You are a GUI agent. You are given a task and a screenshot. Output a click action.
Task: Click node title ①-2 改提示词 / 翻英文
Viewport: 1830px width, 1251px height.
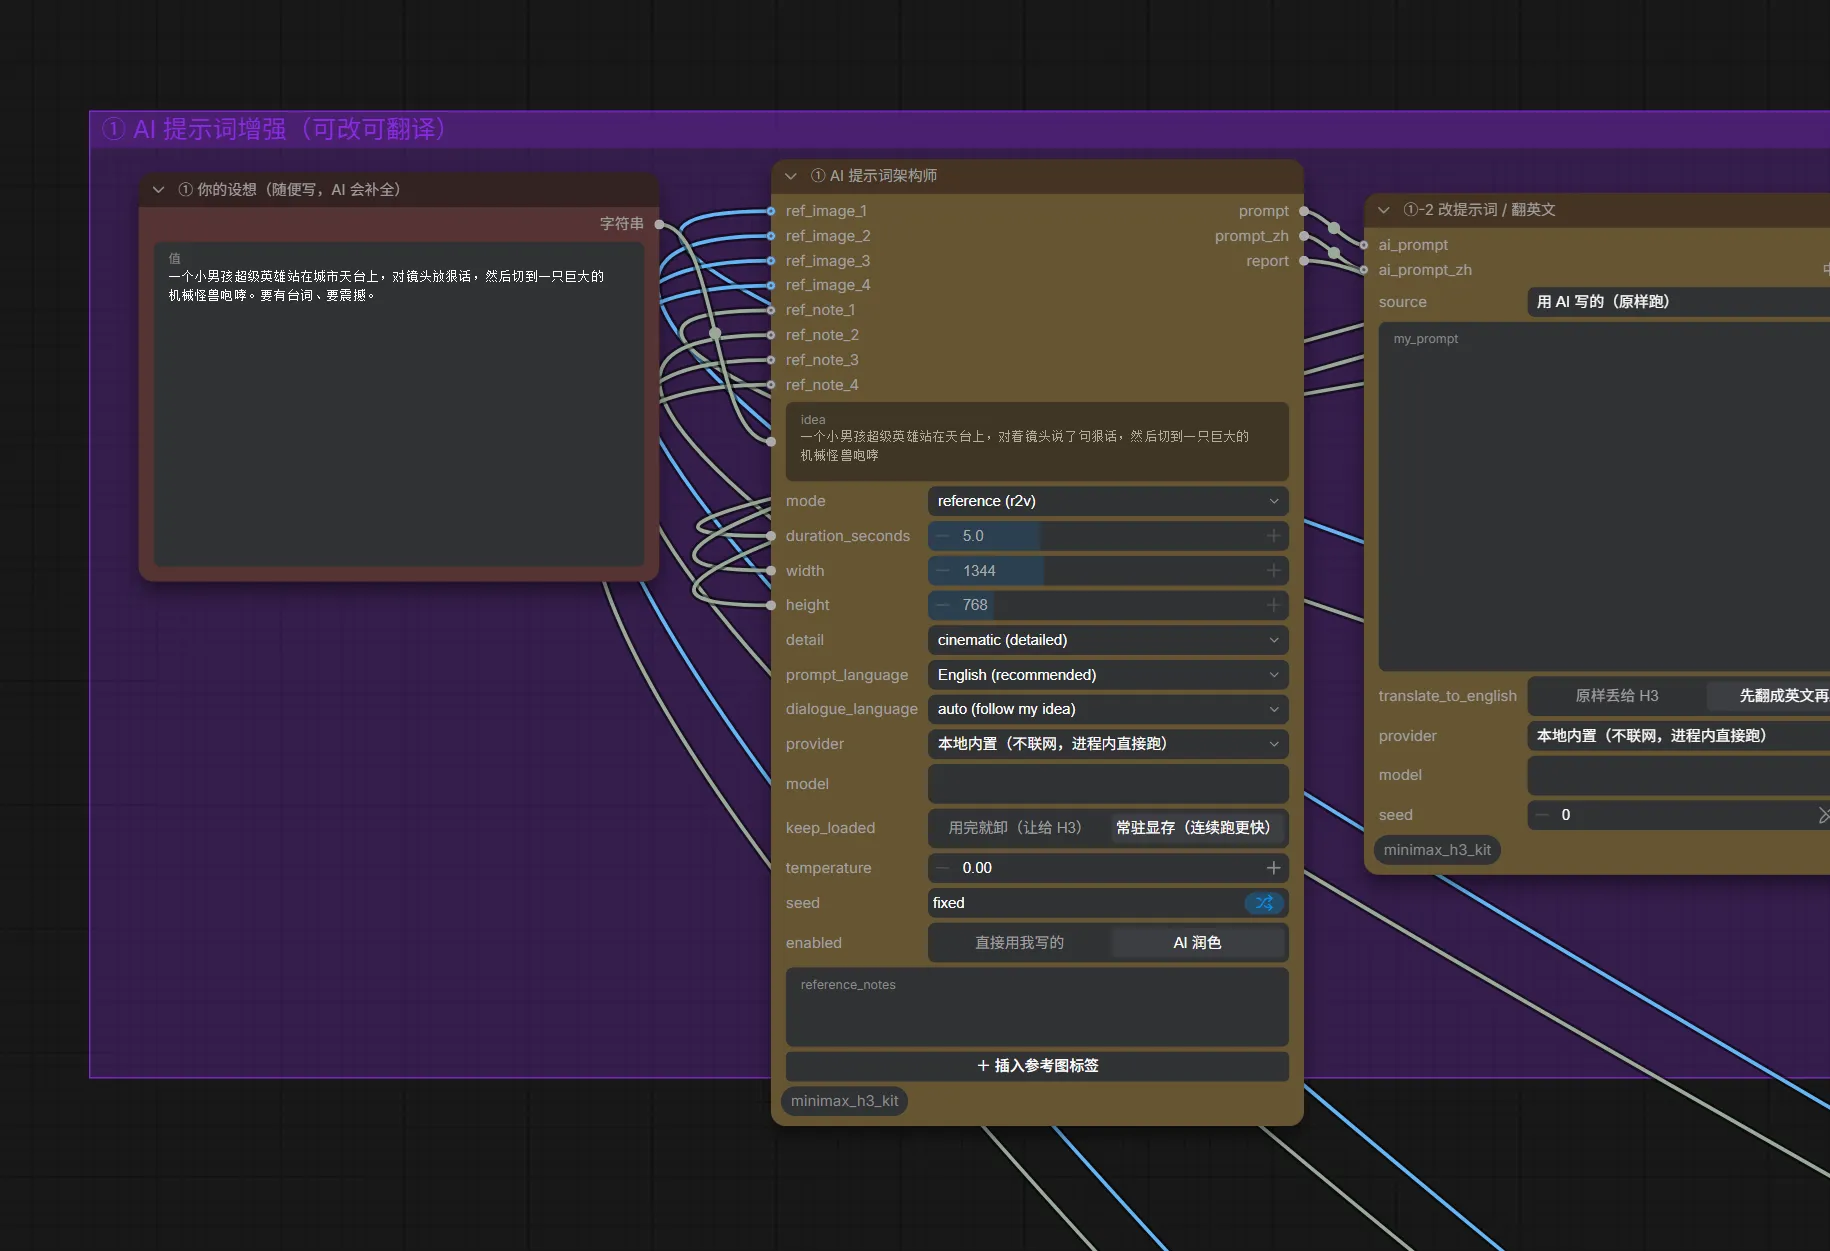(1479, 210)
